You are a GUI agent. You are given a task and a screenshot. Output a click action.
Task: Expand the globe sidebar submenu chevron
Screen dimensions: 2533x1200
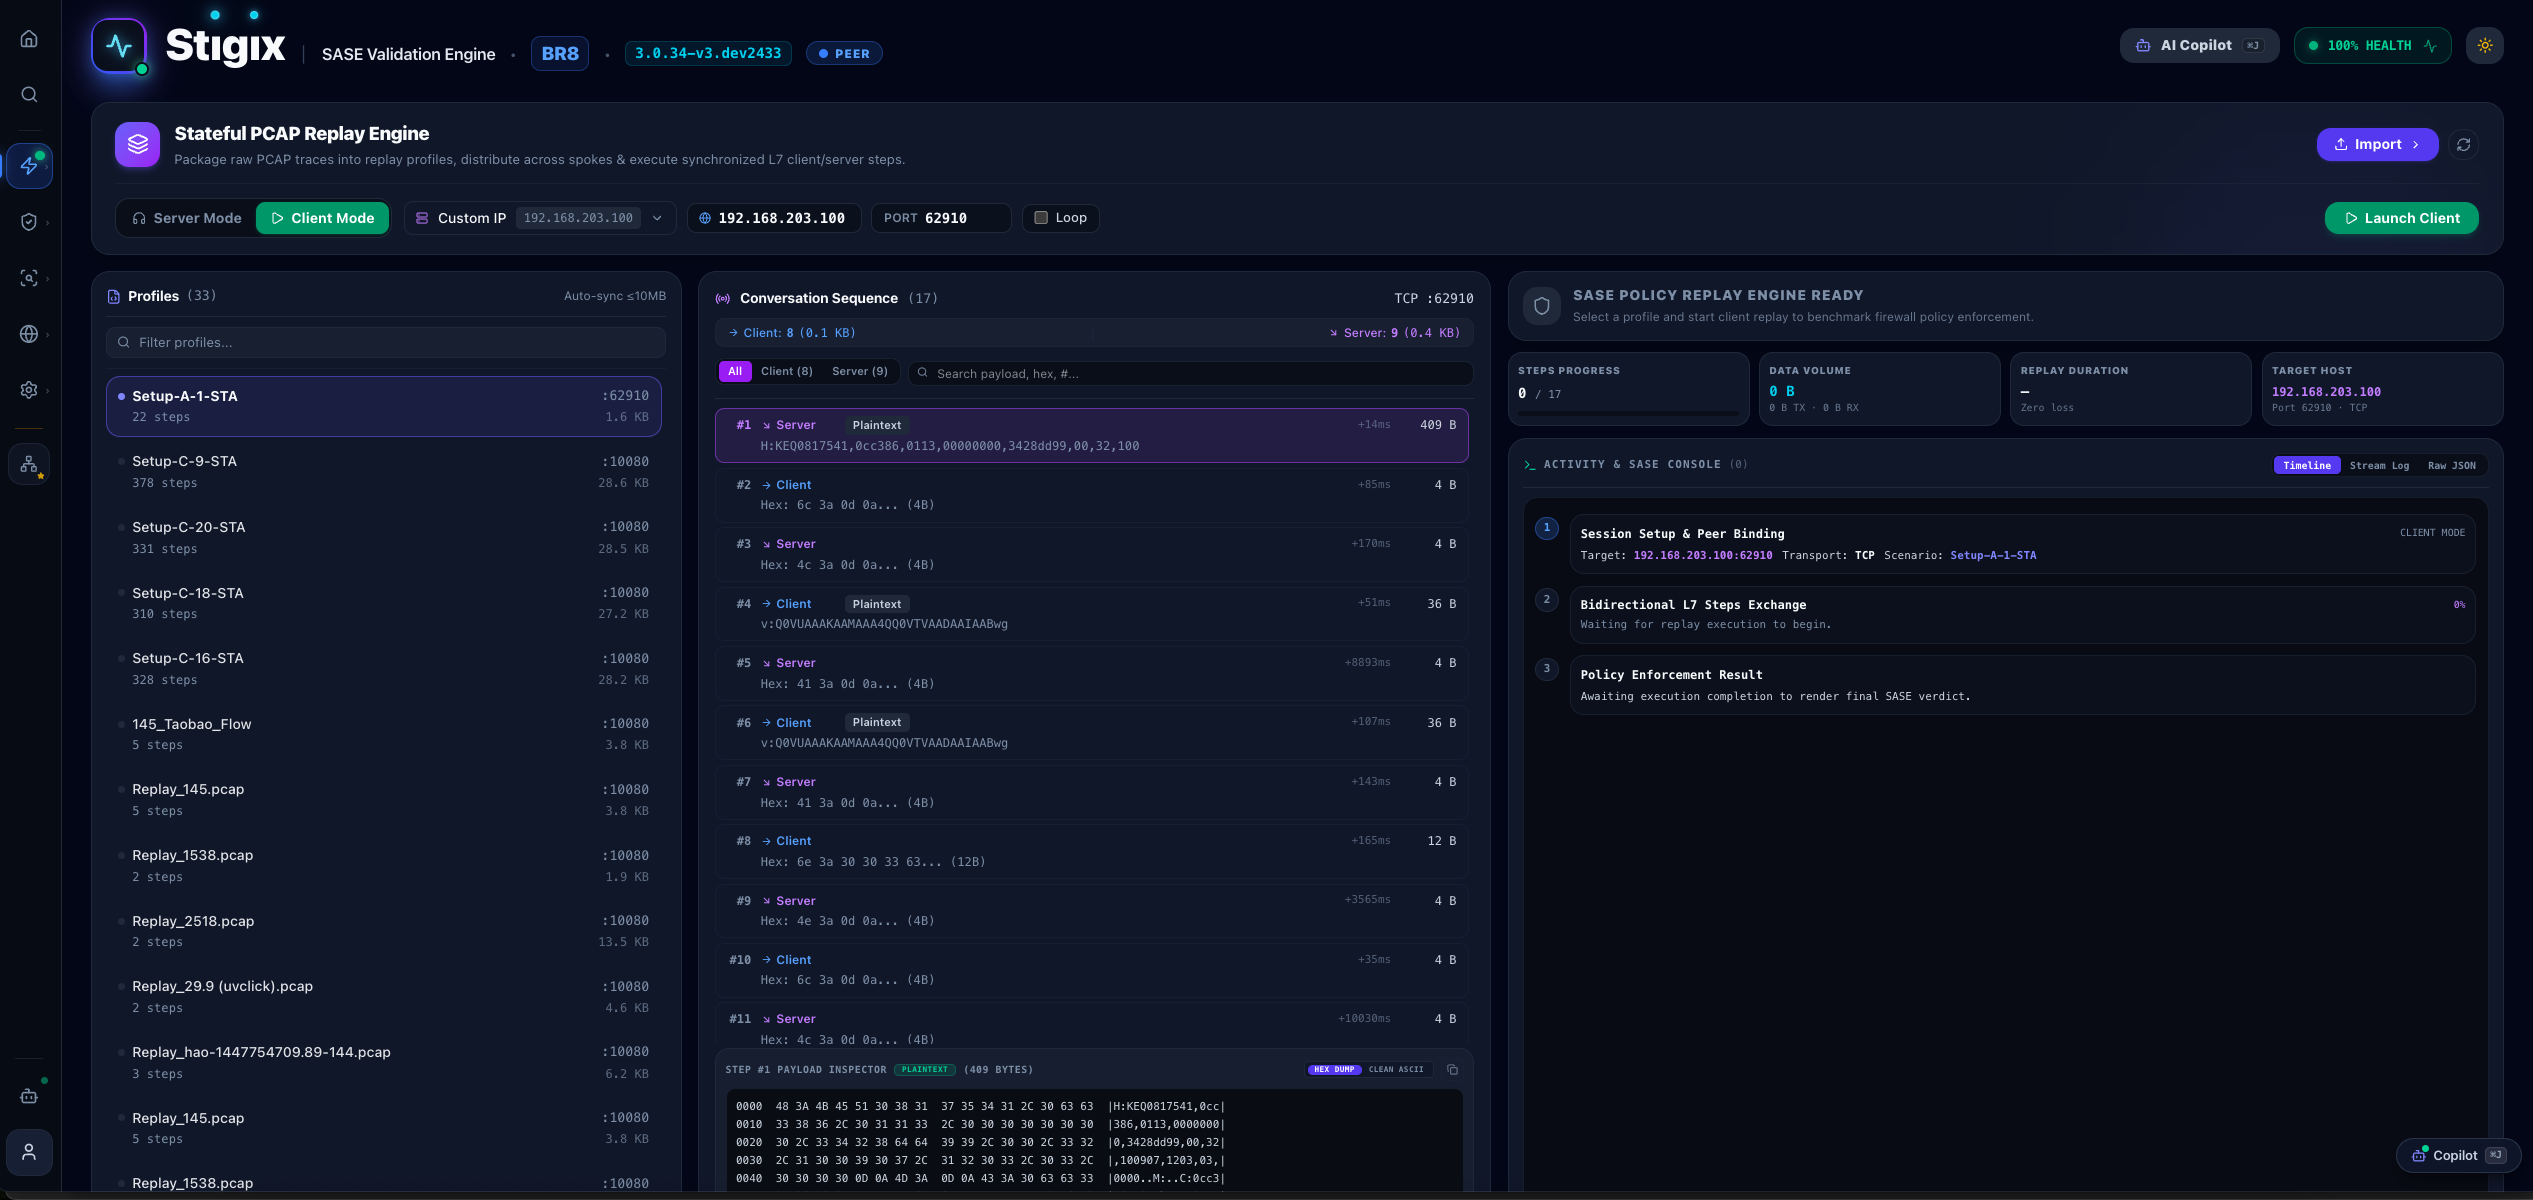pos(47,335)
